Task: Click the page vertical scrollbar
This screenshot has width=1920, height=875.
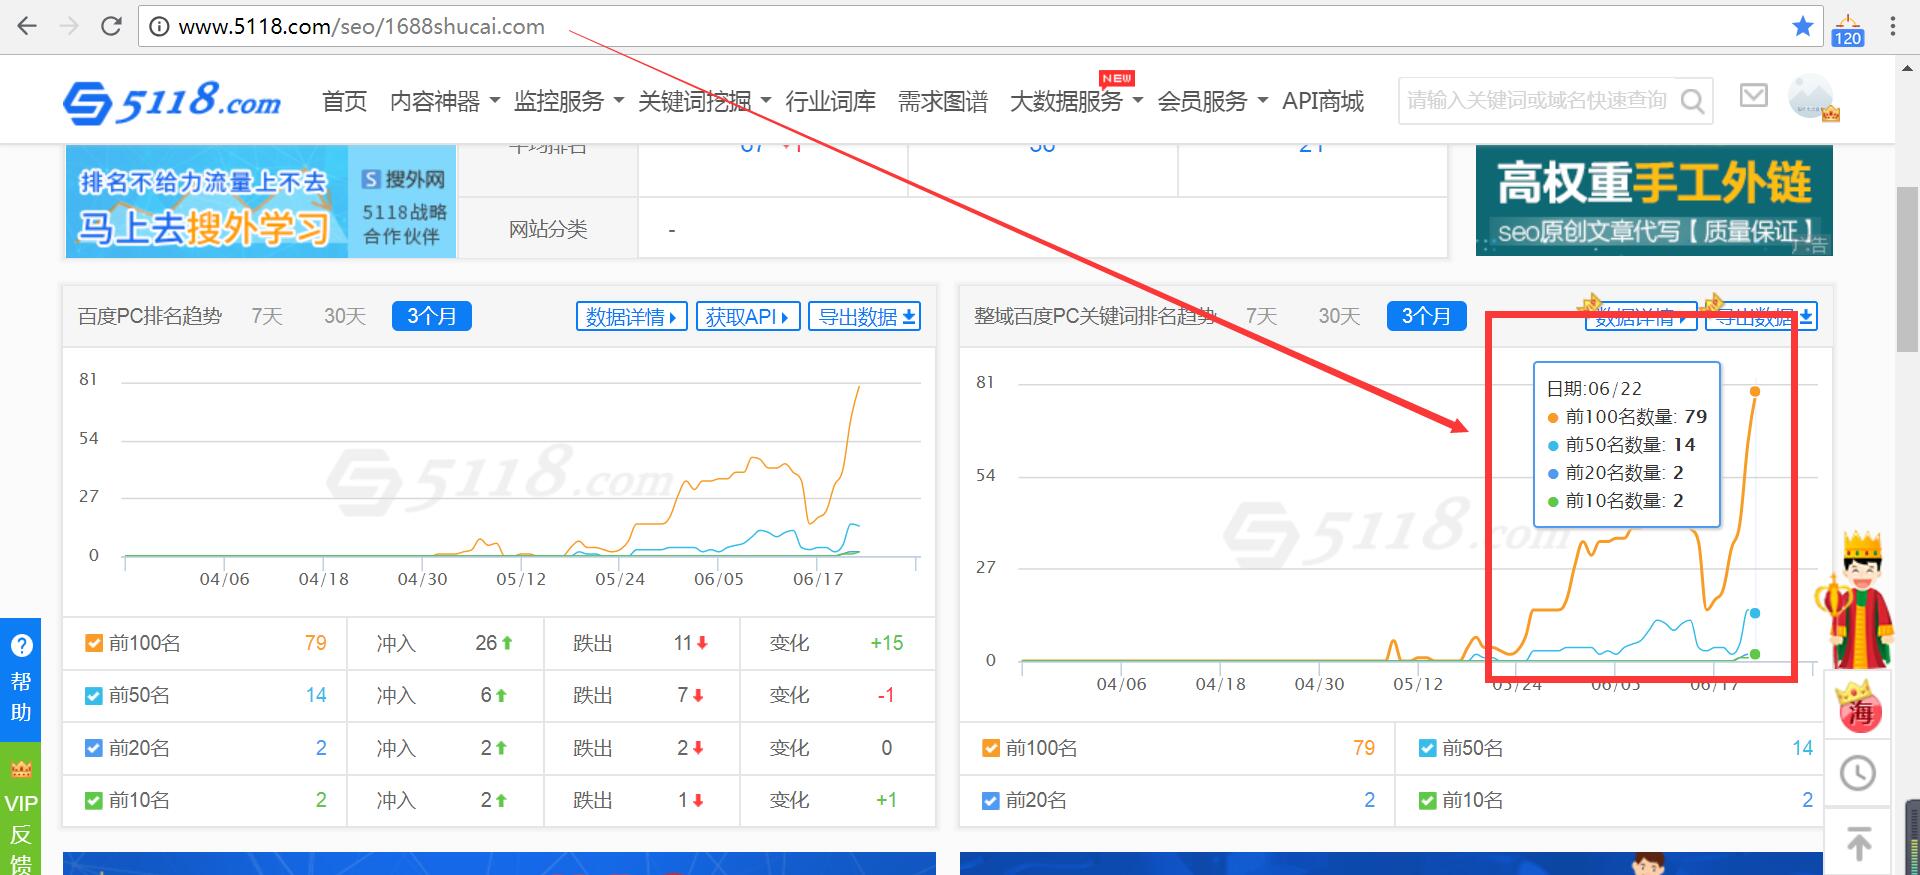Action: [x=1907, y=270]
